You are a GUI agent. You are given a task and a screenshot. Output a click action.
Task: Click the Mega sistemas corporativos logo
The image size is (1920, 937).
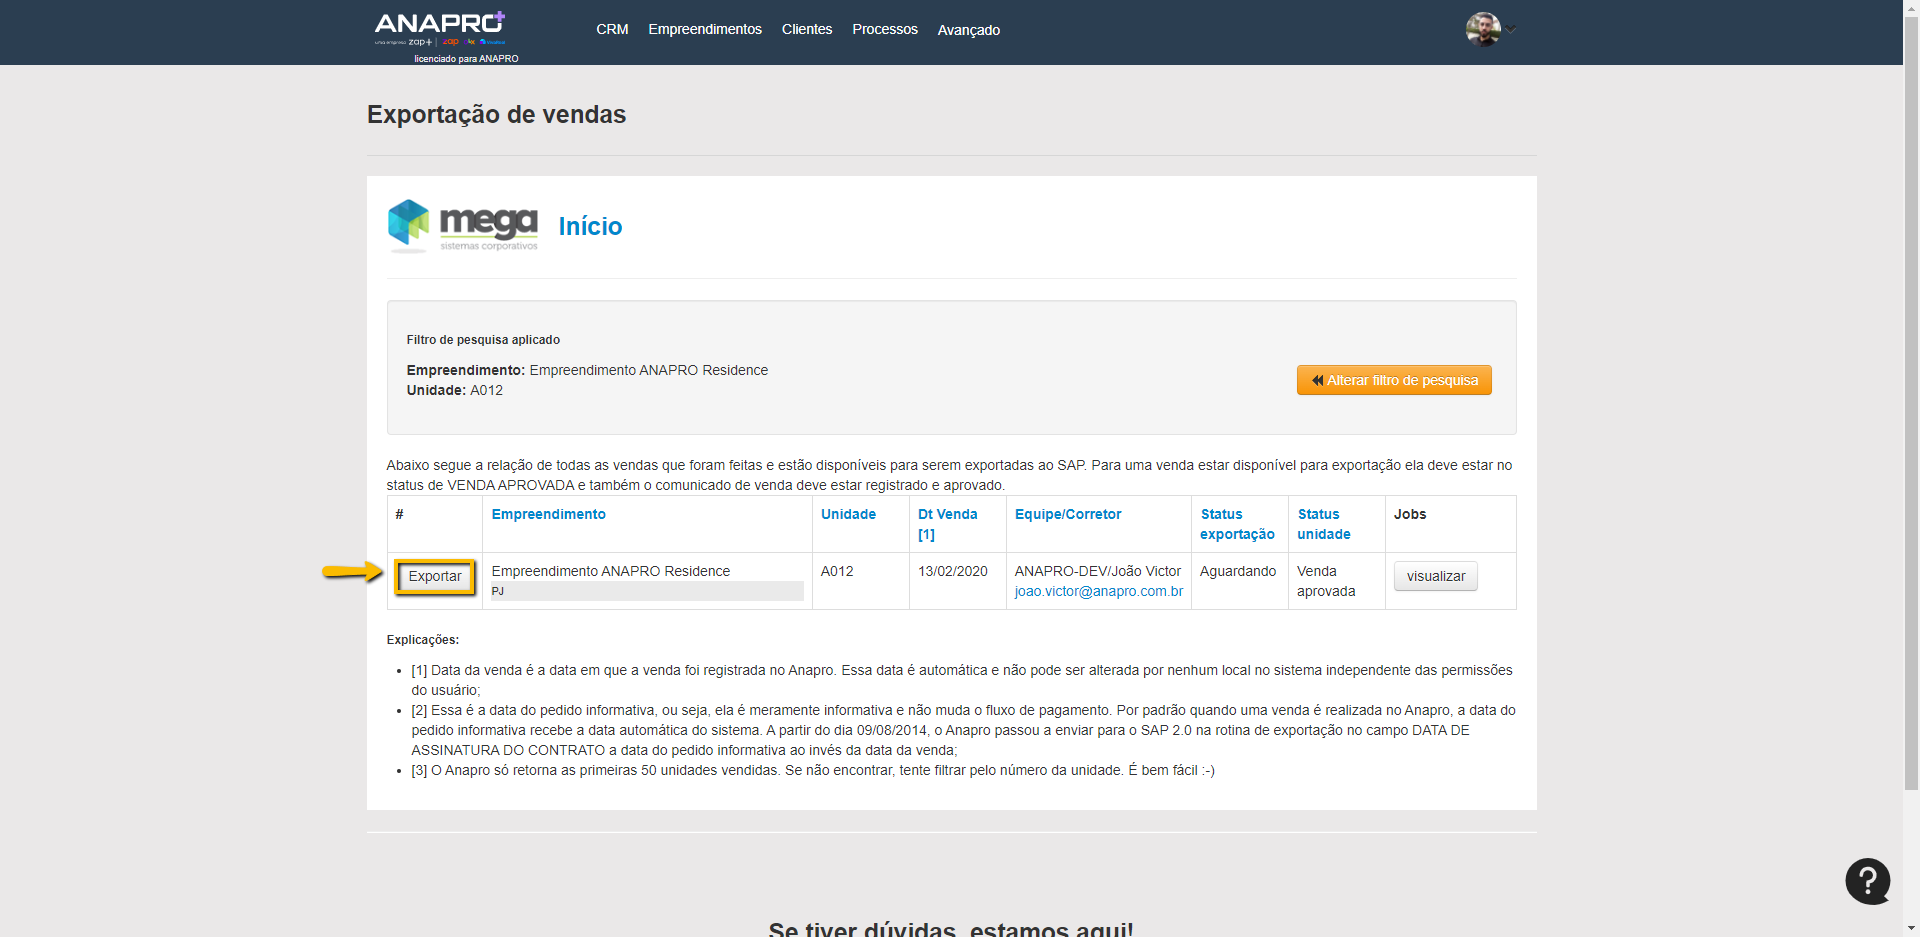(x=463, y=226)
